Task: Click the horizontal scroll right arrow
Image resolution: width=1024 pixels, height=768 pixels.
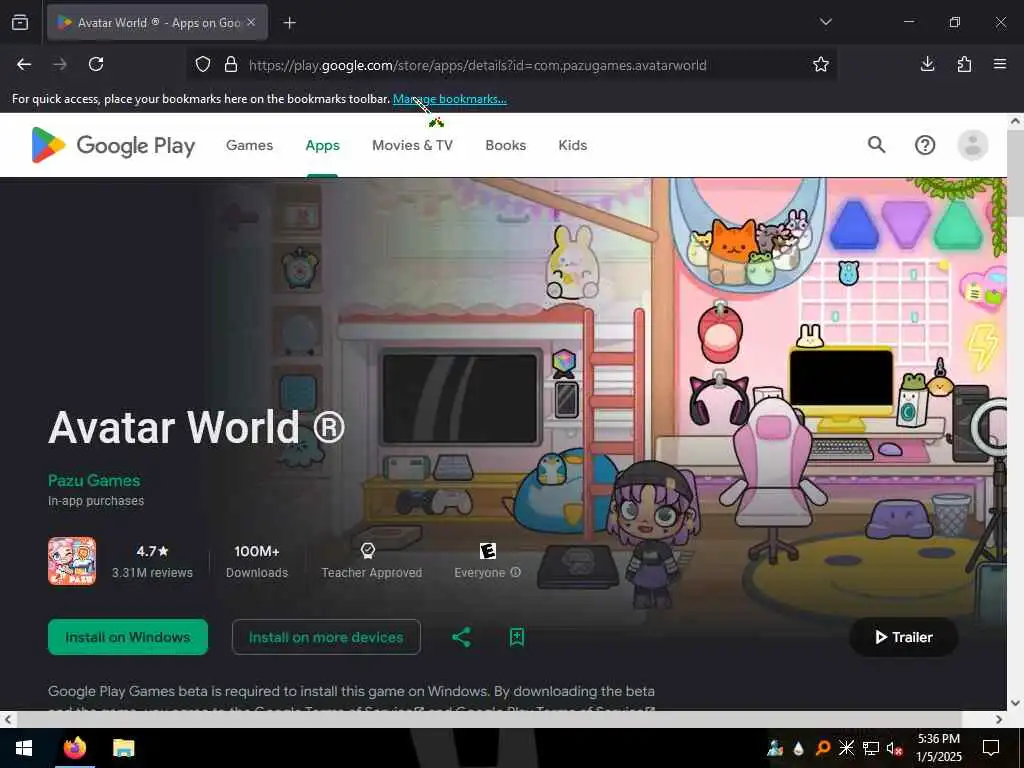Action: [x=999, y=720]
